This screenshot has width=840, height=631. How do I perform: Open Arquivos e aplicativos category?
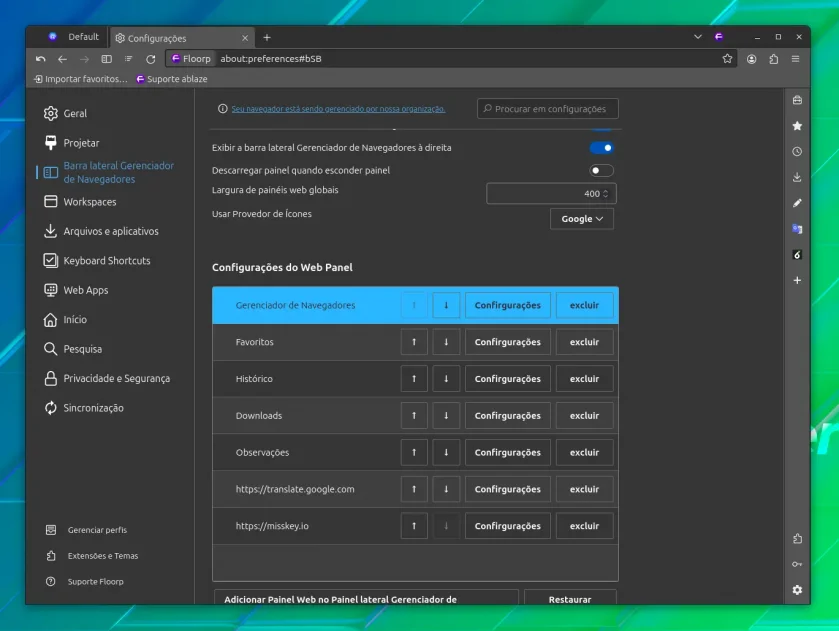[x=101, y=231]
